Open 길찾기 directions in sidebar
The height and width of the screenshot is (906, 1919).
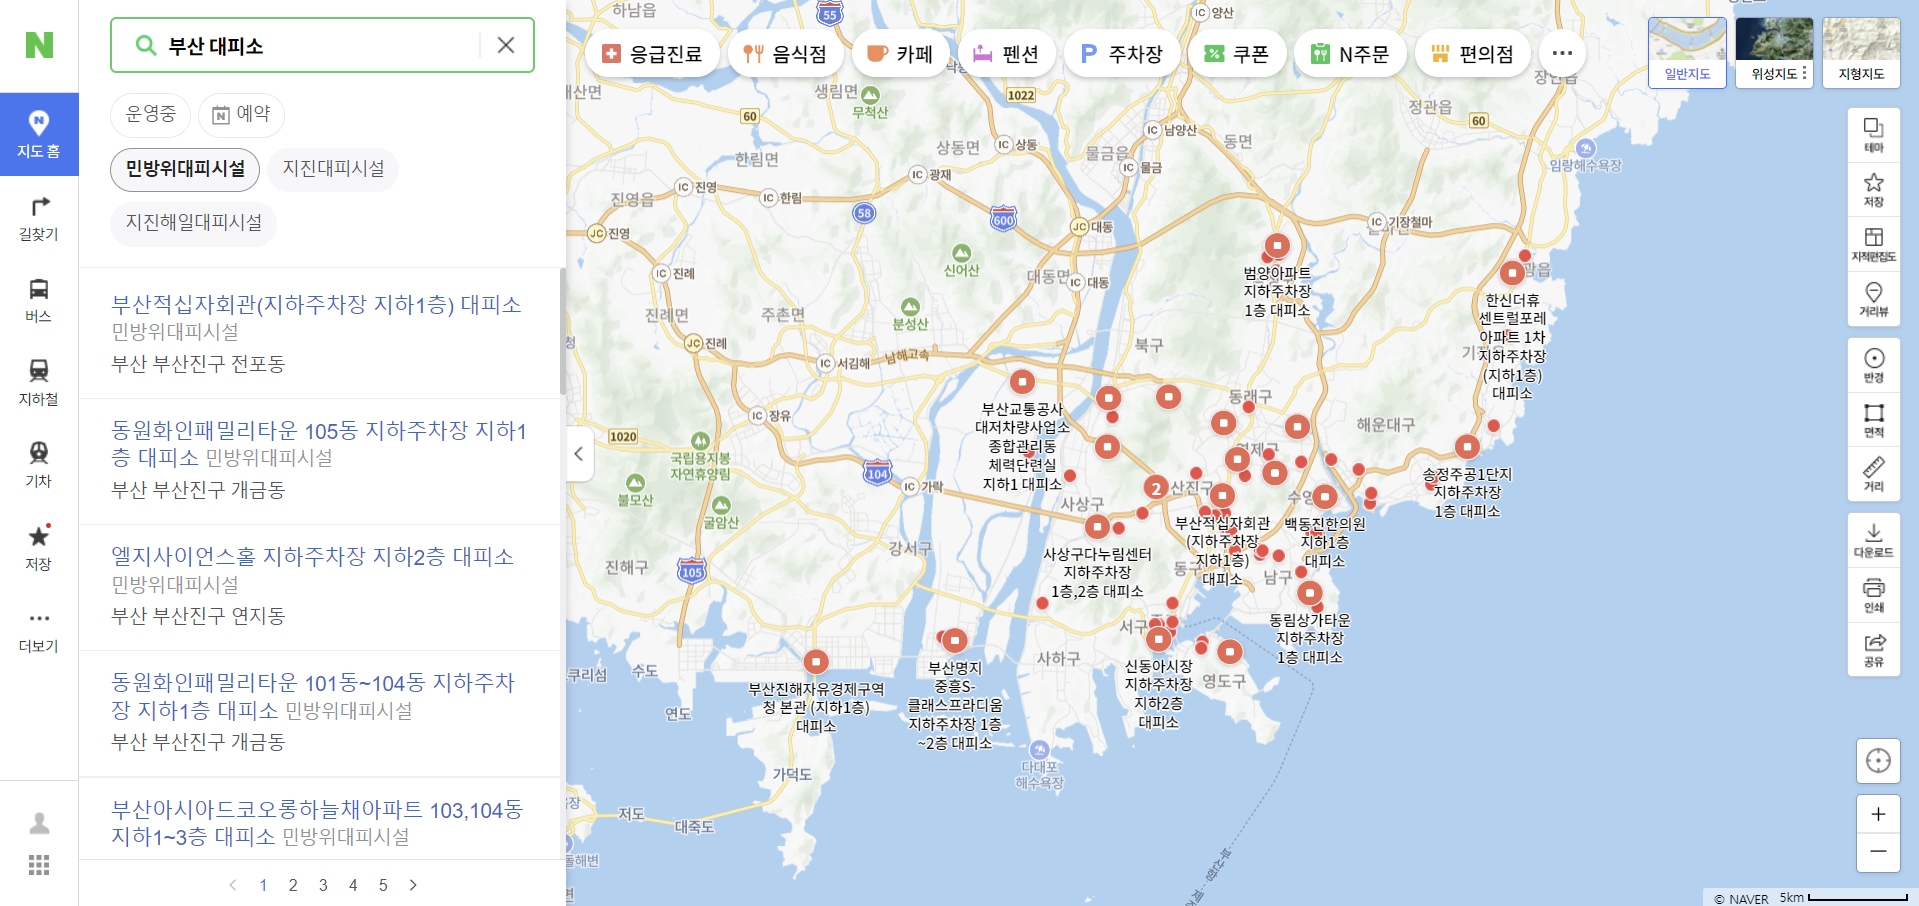pyautogui.click(x=39, y=218)
